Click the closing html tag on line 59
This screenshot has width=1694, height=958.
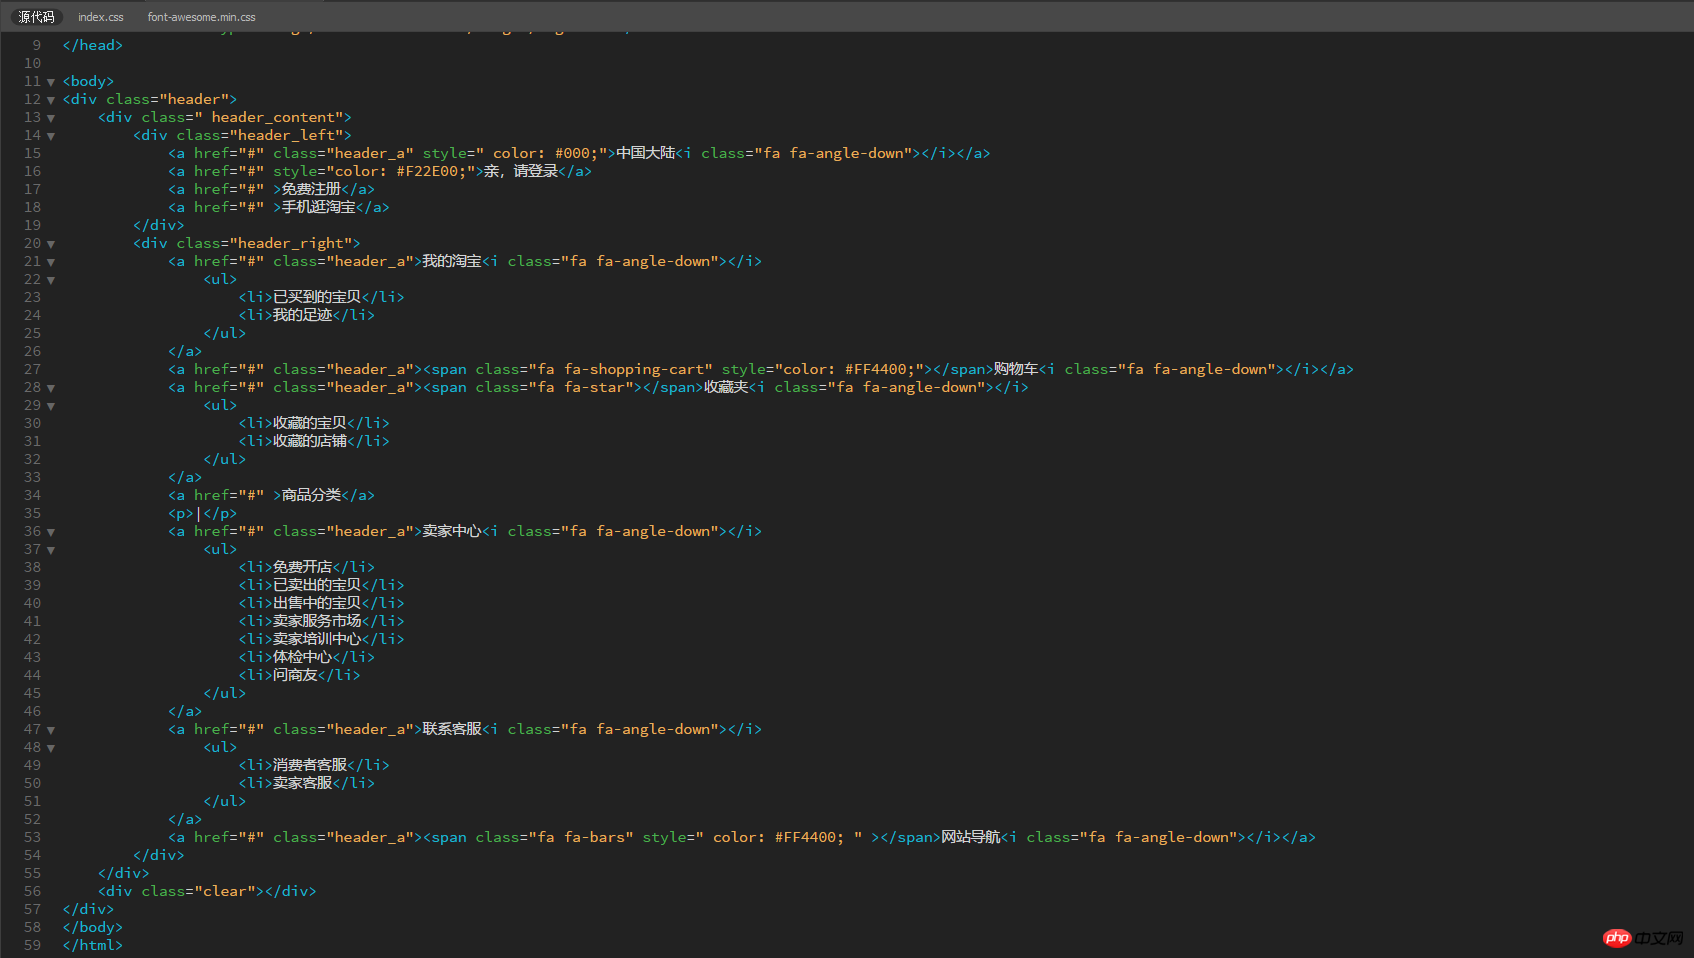tap(93, 945)
